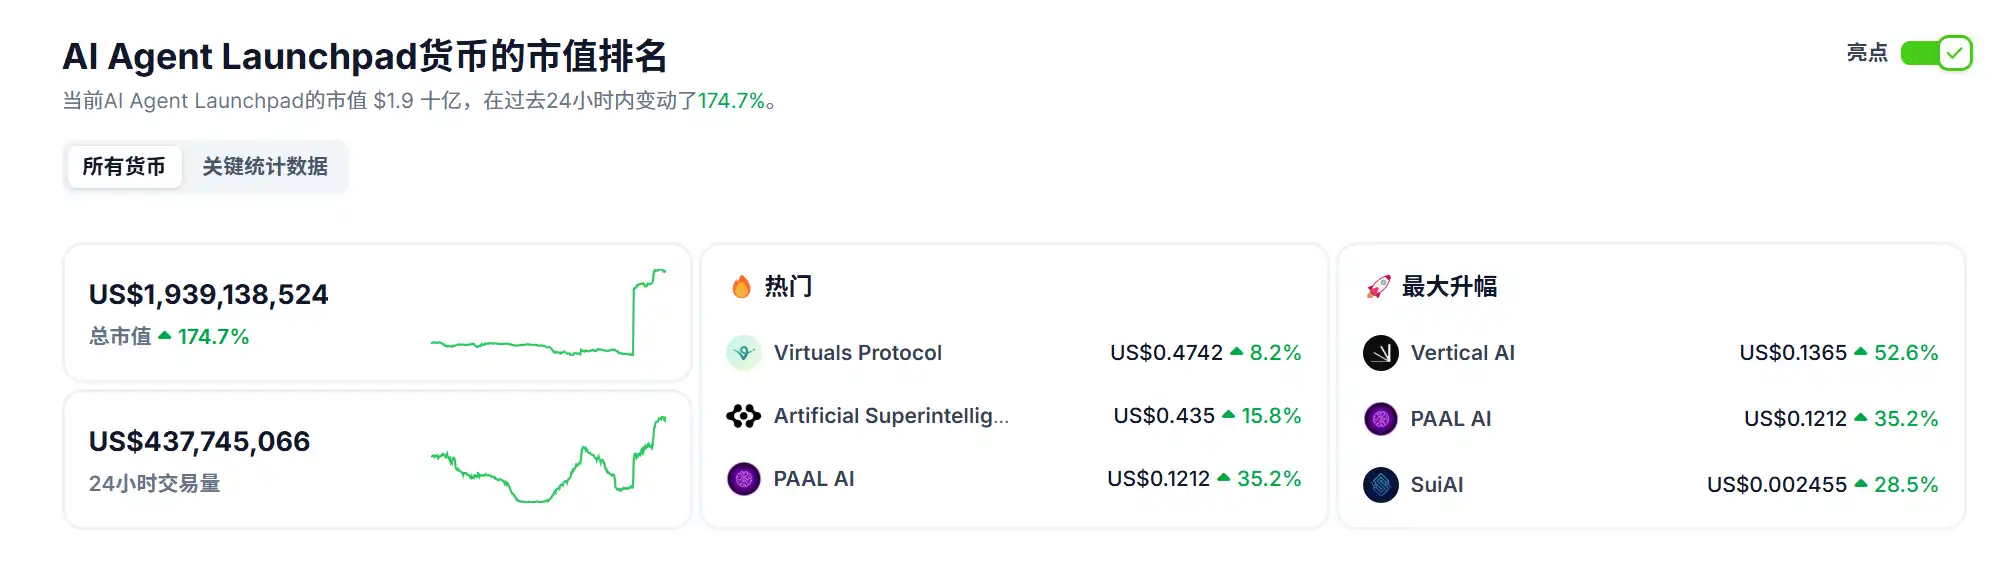
Task: Open the Virtuals Protocol coin link
Action: [x=857, y=353]
